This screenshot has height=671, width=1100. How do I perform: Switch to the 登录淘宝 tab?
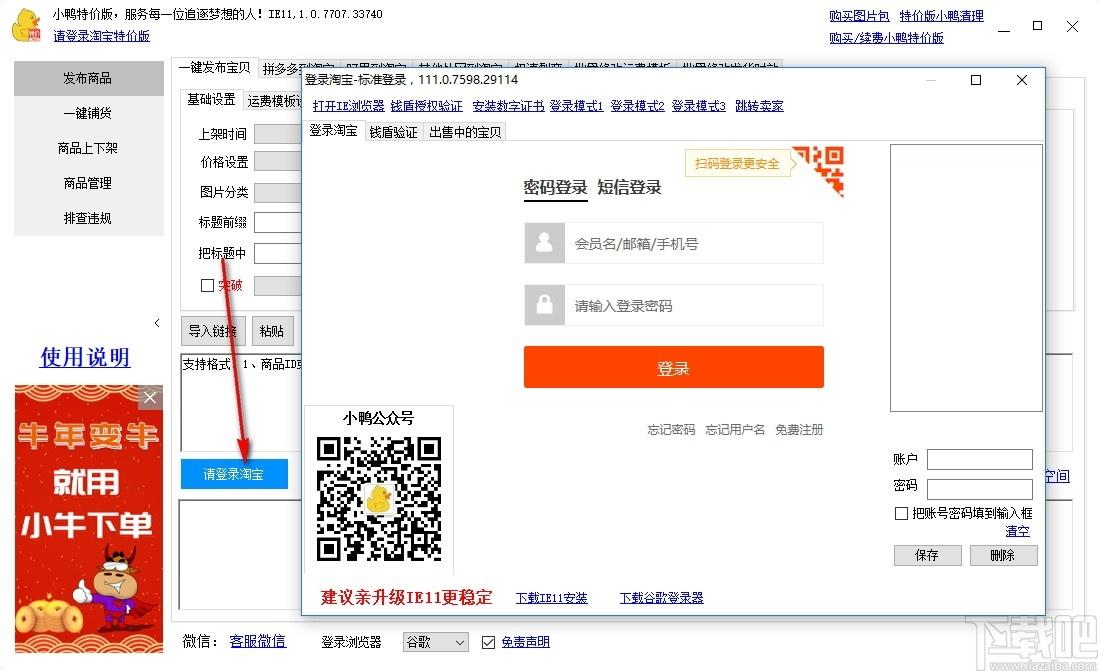tap(334, 131)
